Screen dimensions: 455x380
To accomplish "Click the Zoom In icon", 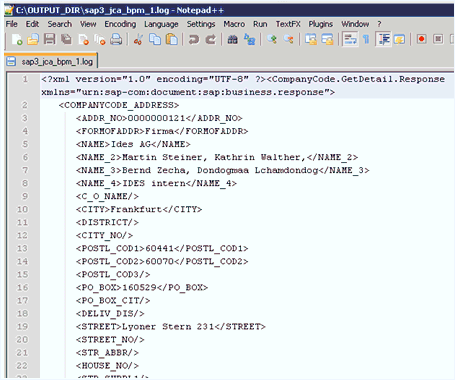I will (x=272, y=40).
